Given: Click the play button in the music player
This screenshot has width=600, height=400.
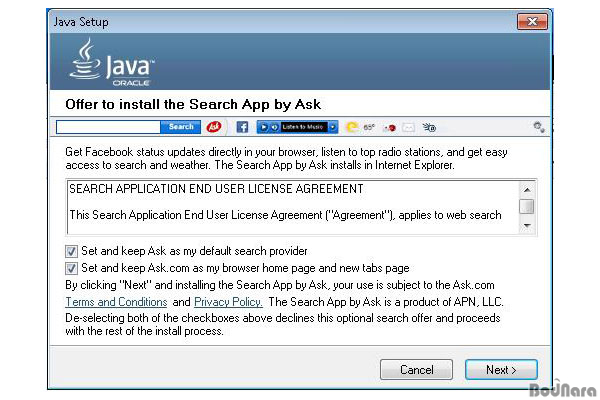Looking at the screenshot, I should click(264, 127).
